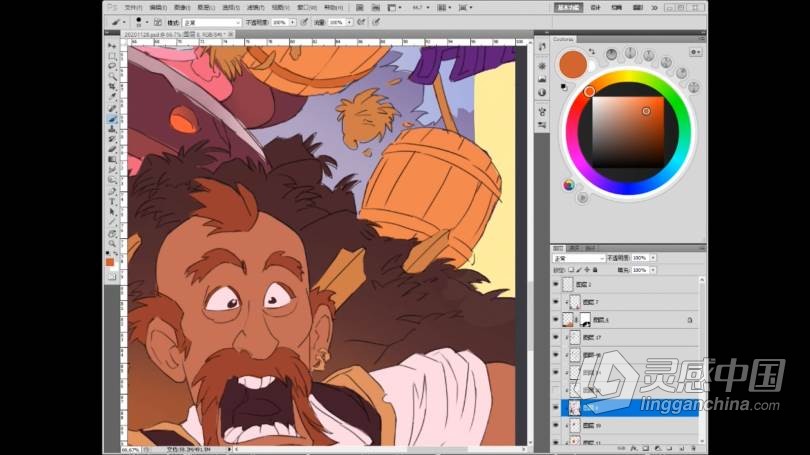Screen dimensions: 810x455
Task: Show the hidden layer above selected layer
Action: [556, 390]
